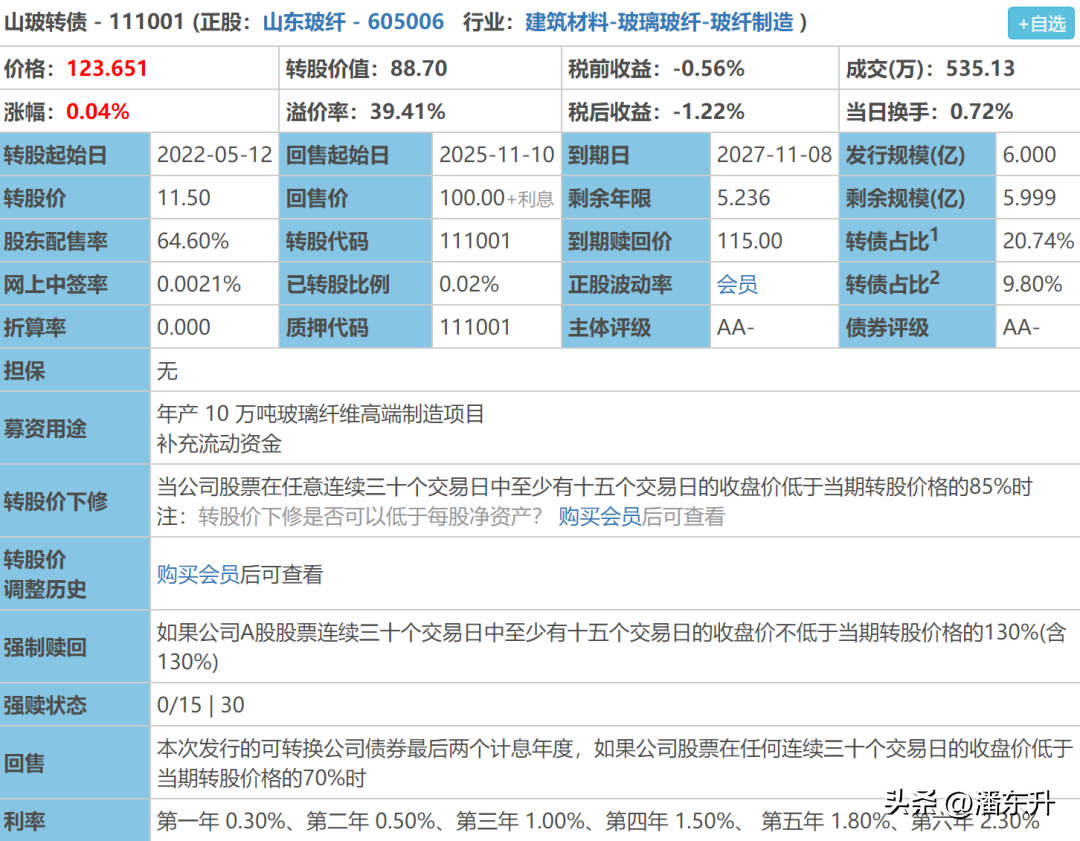Click the 强赎状态 value 0/15 | 30

pyautogui.click(x=200, y=705)
